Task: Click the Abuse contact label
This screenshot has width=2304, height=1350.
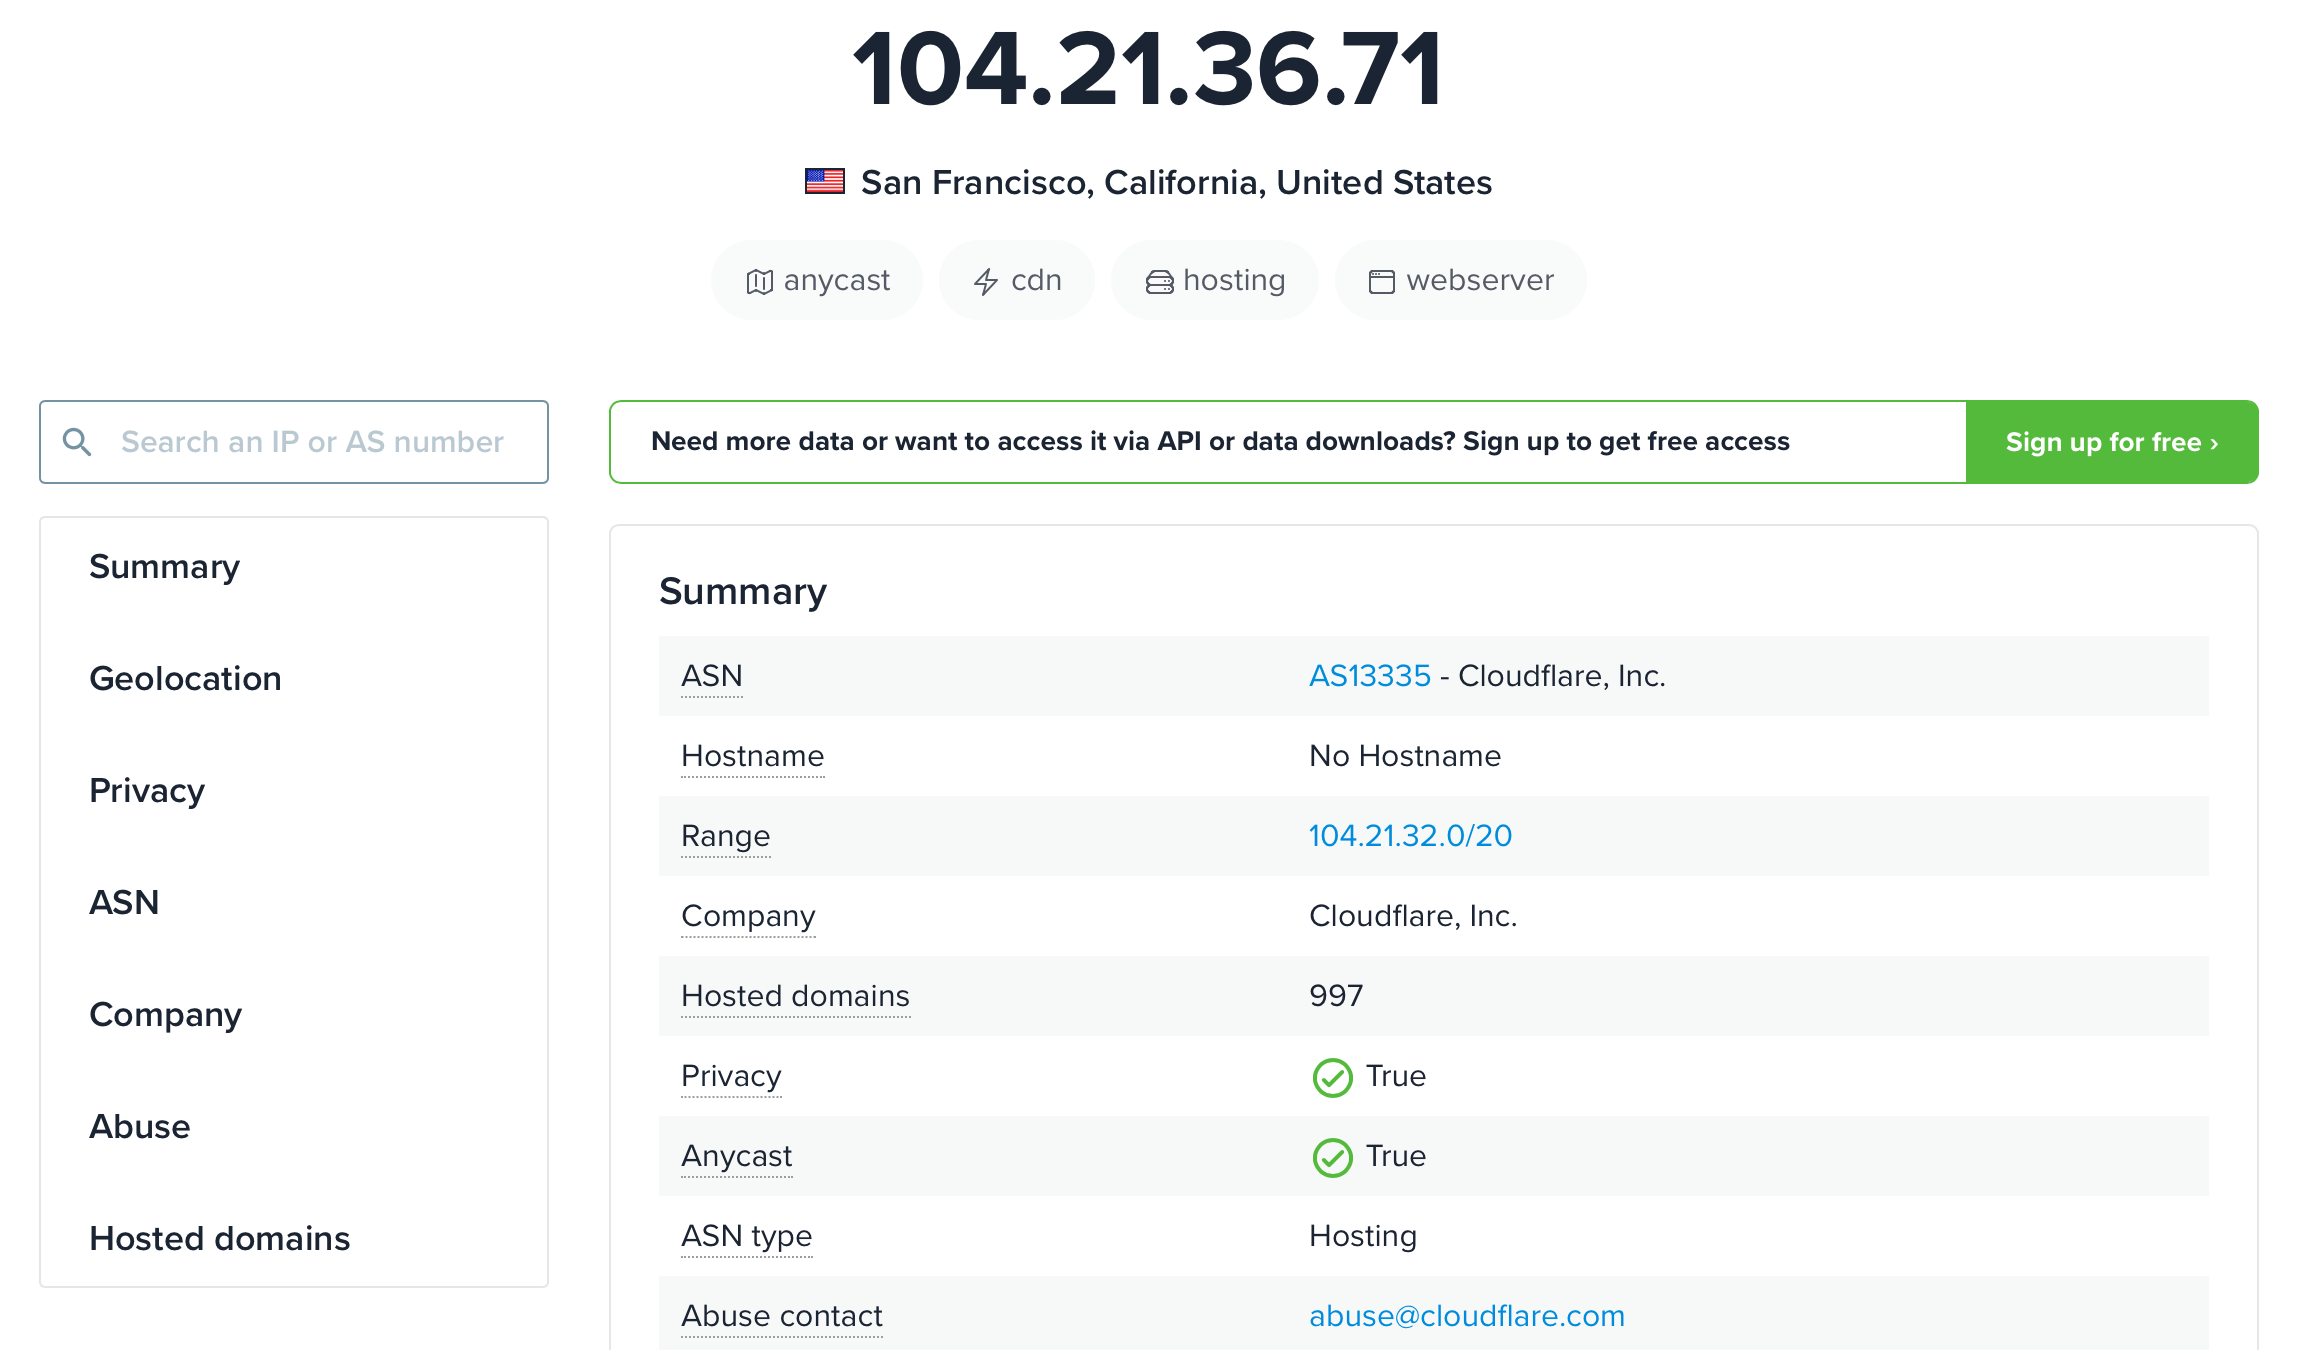Action: (x=781, y=1316)
